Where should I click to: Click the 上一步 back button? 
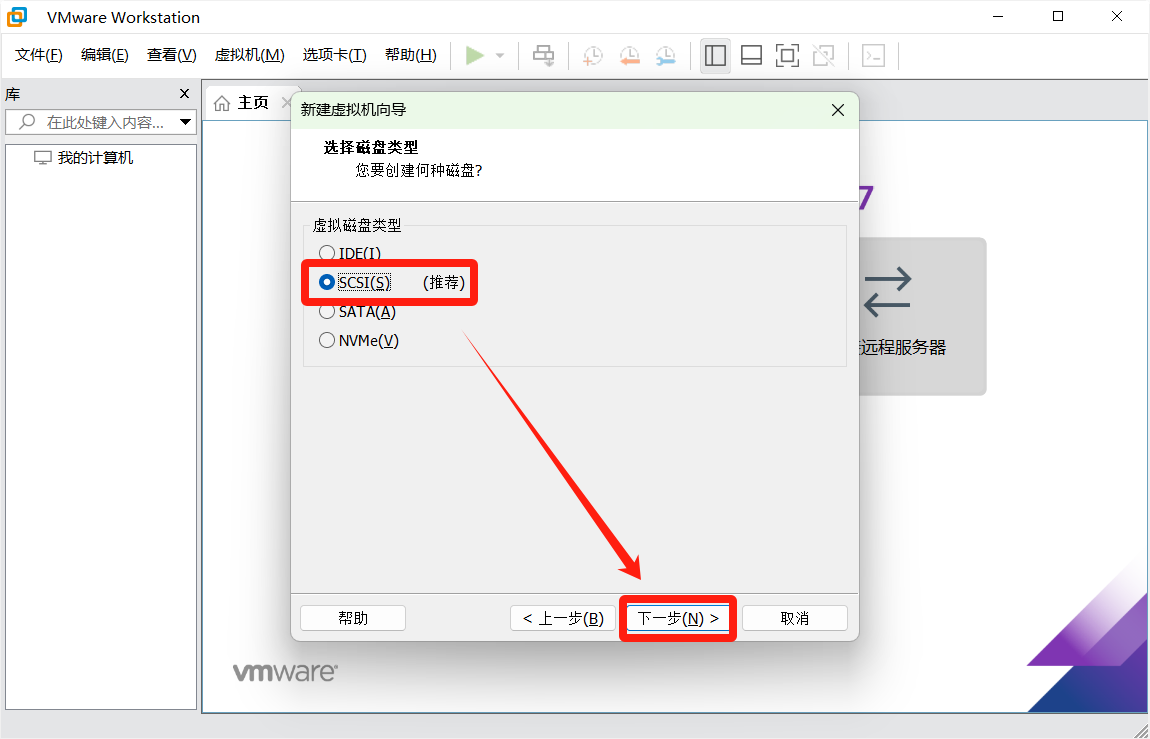tap(562, 618)
